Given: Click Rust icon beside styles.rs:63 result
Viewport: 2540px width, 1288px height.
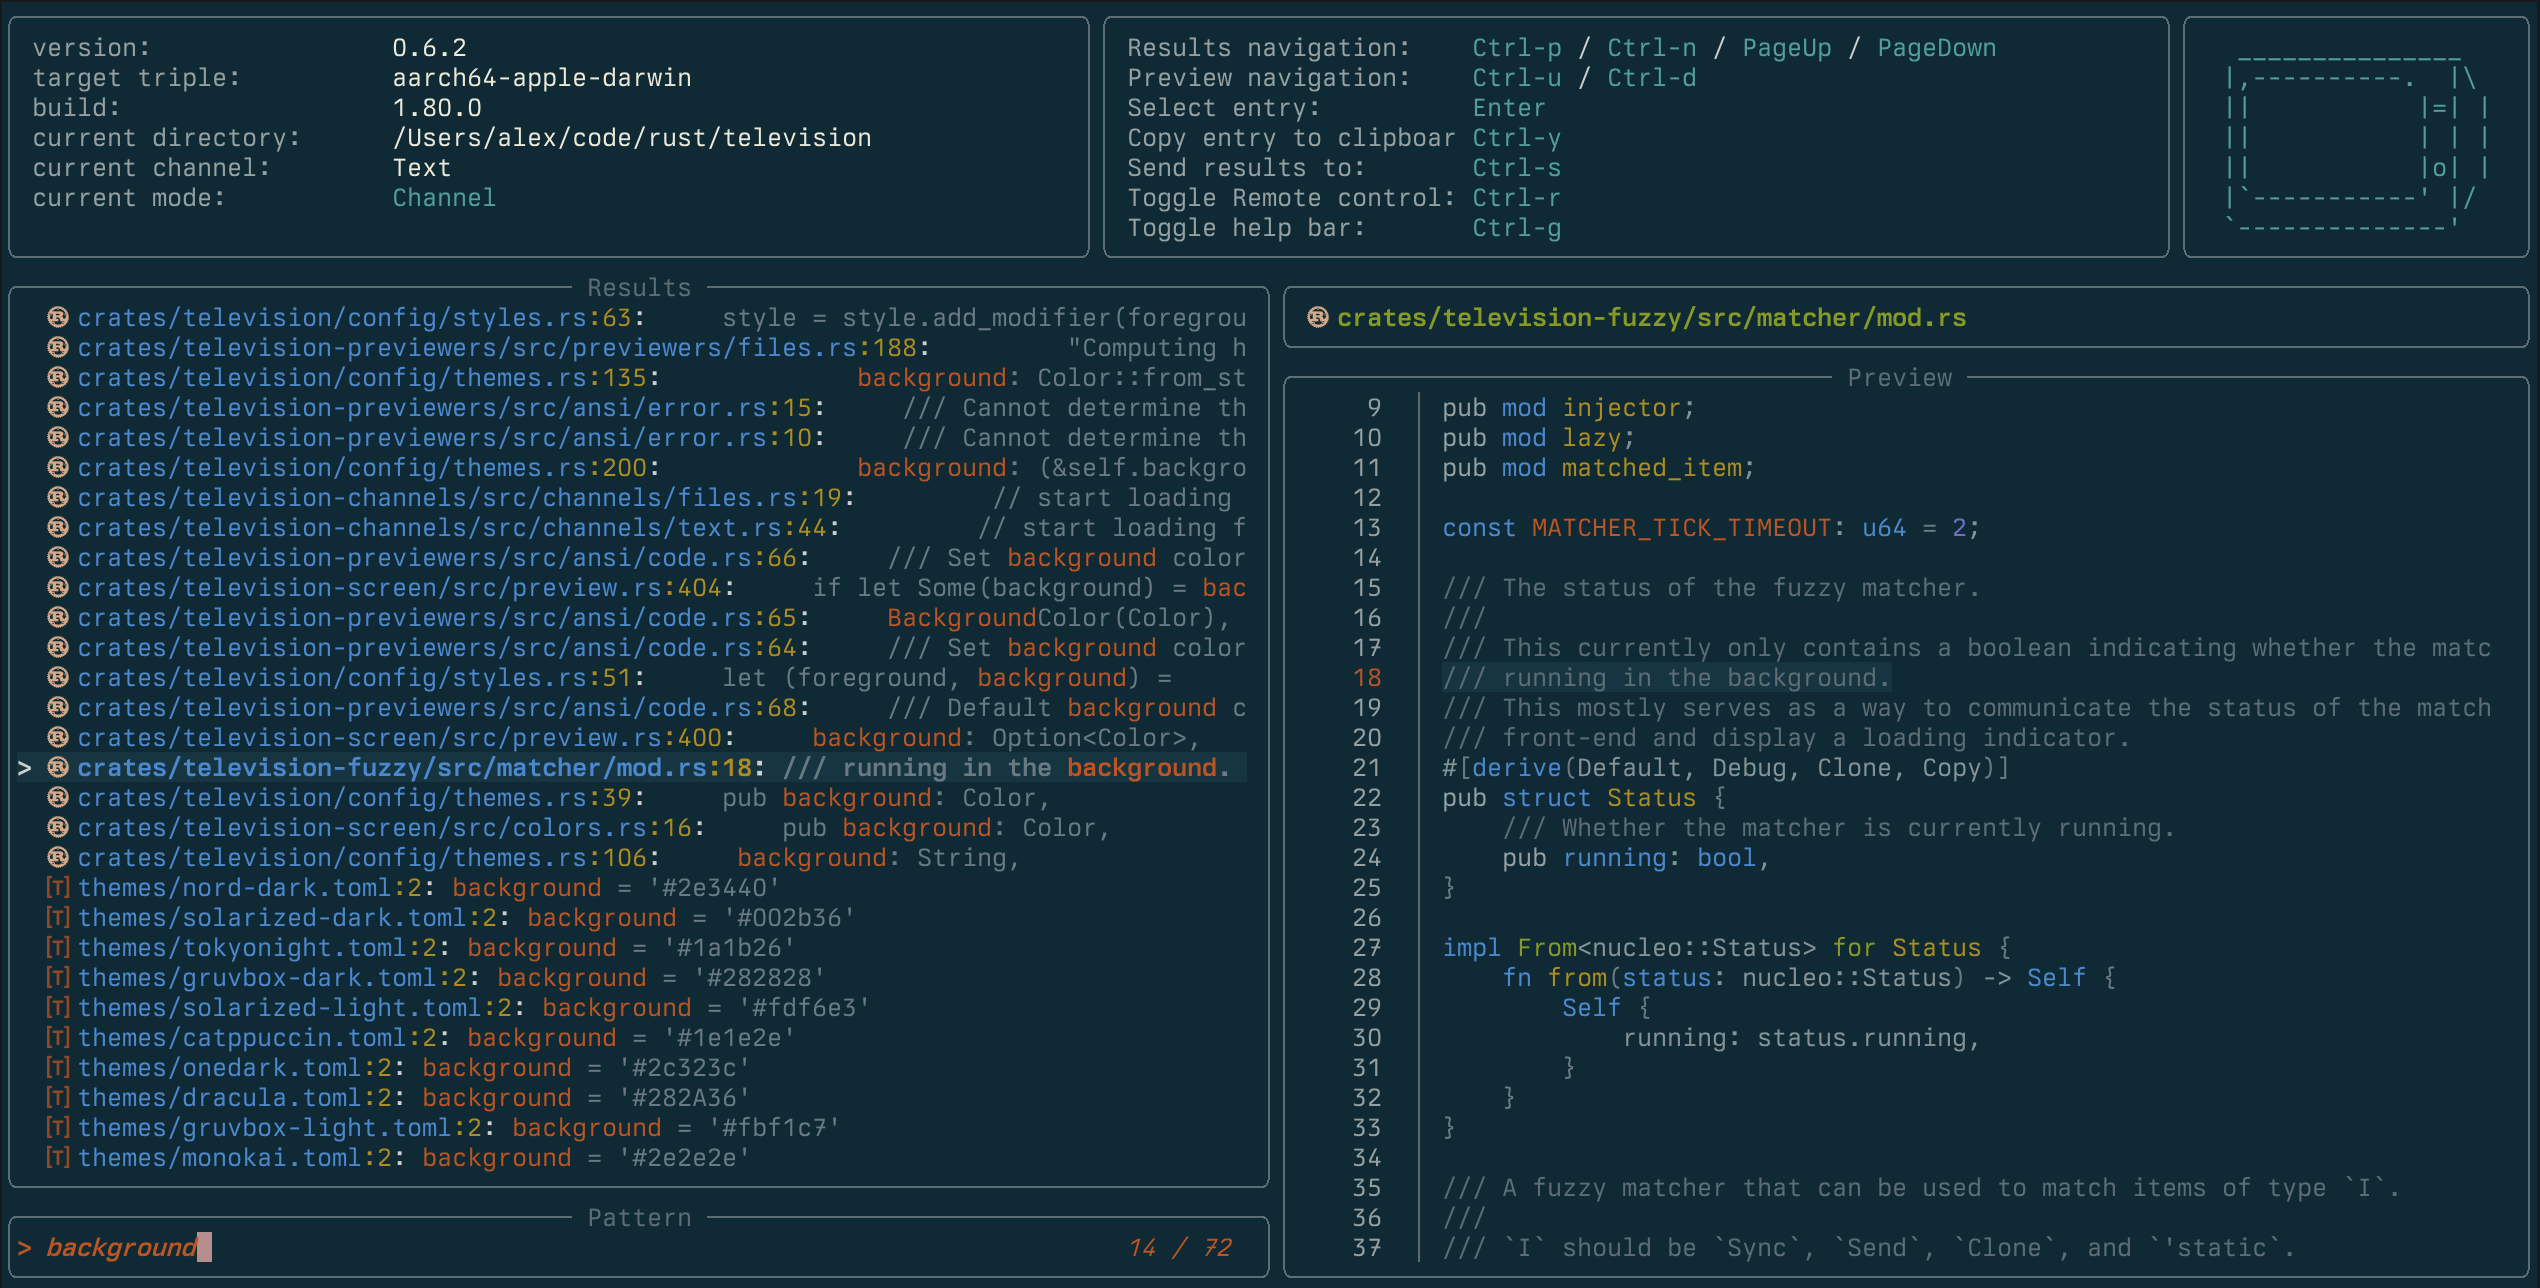Looking at the screenshot, I should (58, 317).
